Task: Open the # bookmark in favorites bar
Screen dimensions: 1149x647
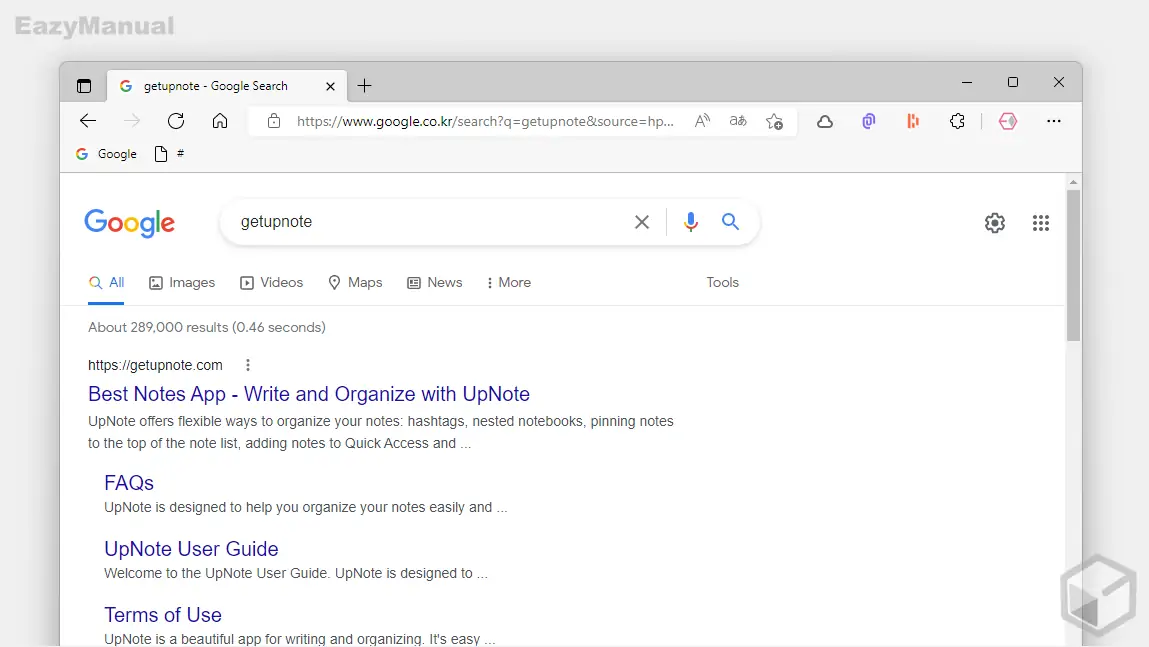Action: 170,154
